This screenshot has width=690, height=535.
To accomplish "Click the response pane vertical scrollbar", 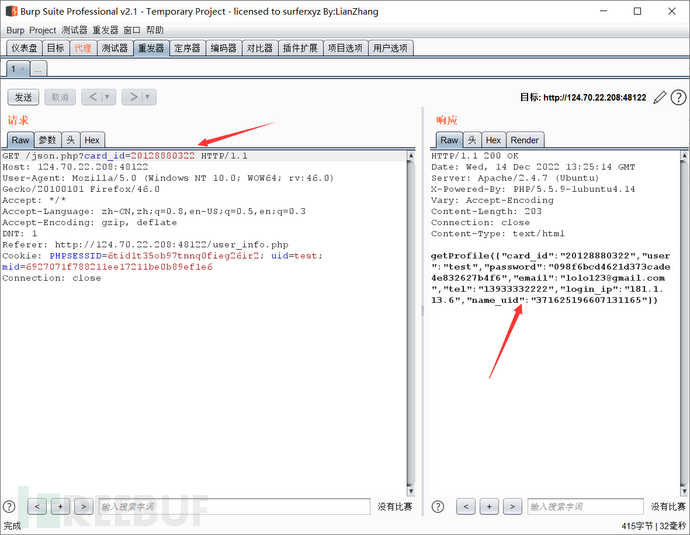I will [x=684, y=323].
